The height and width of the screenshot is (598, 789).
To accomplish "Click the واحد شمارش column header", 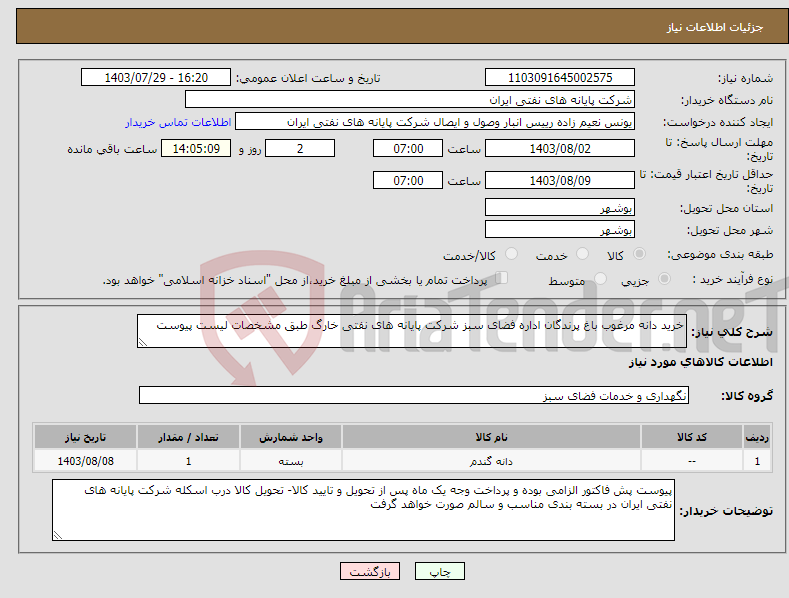I will (291, 437).
